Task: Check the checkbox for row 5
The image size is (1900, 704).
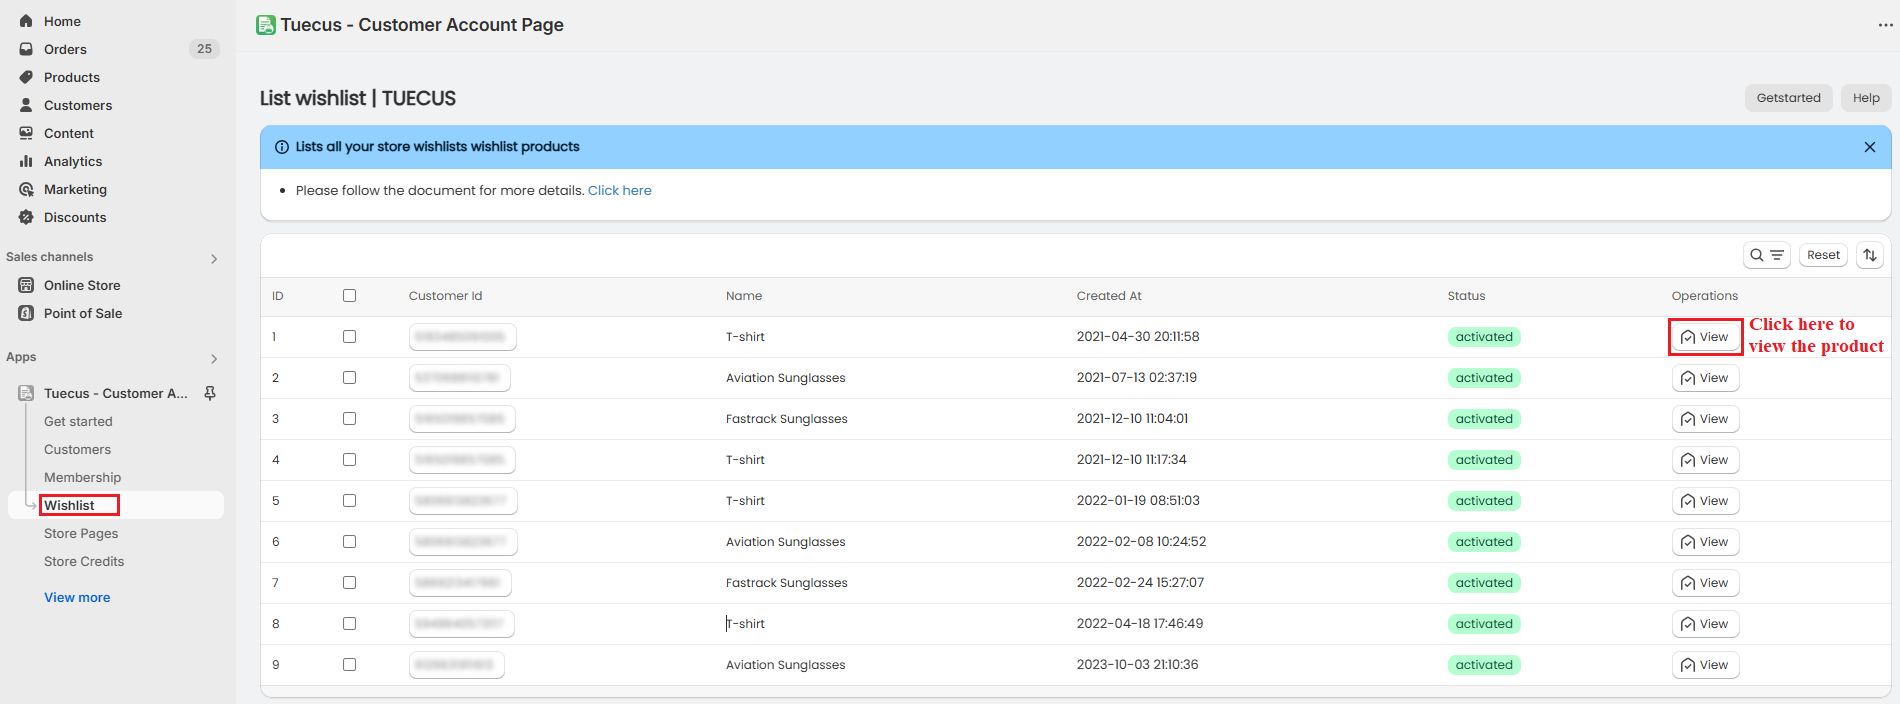Action: pos(349,501)
